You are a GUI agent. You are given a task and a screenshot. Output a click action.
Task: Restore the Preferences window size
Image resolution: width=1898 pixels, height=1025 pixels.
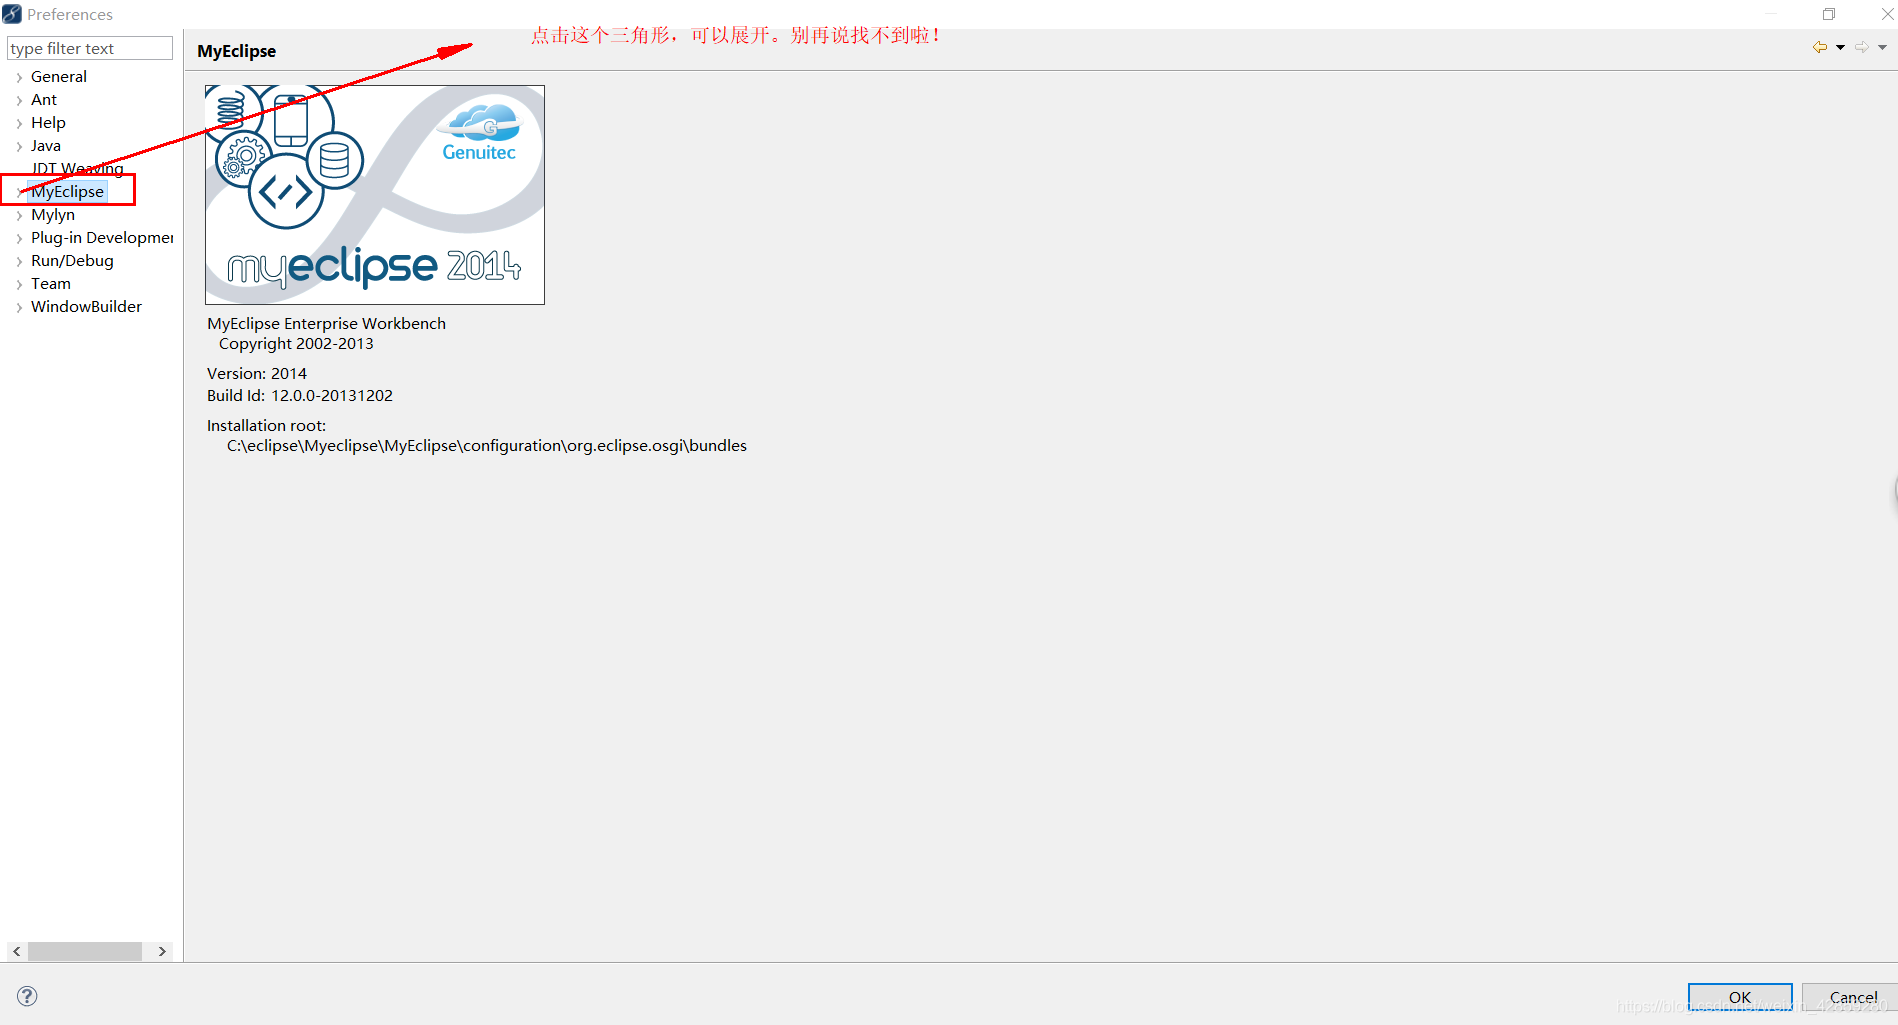click(1829, 14)
